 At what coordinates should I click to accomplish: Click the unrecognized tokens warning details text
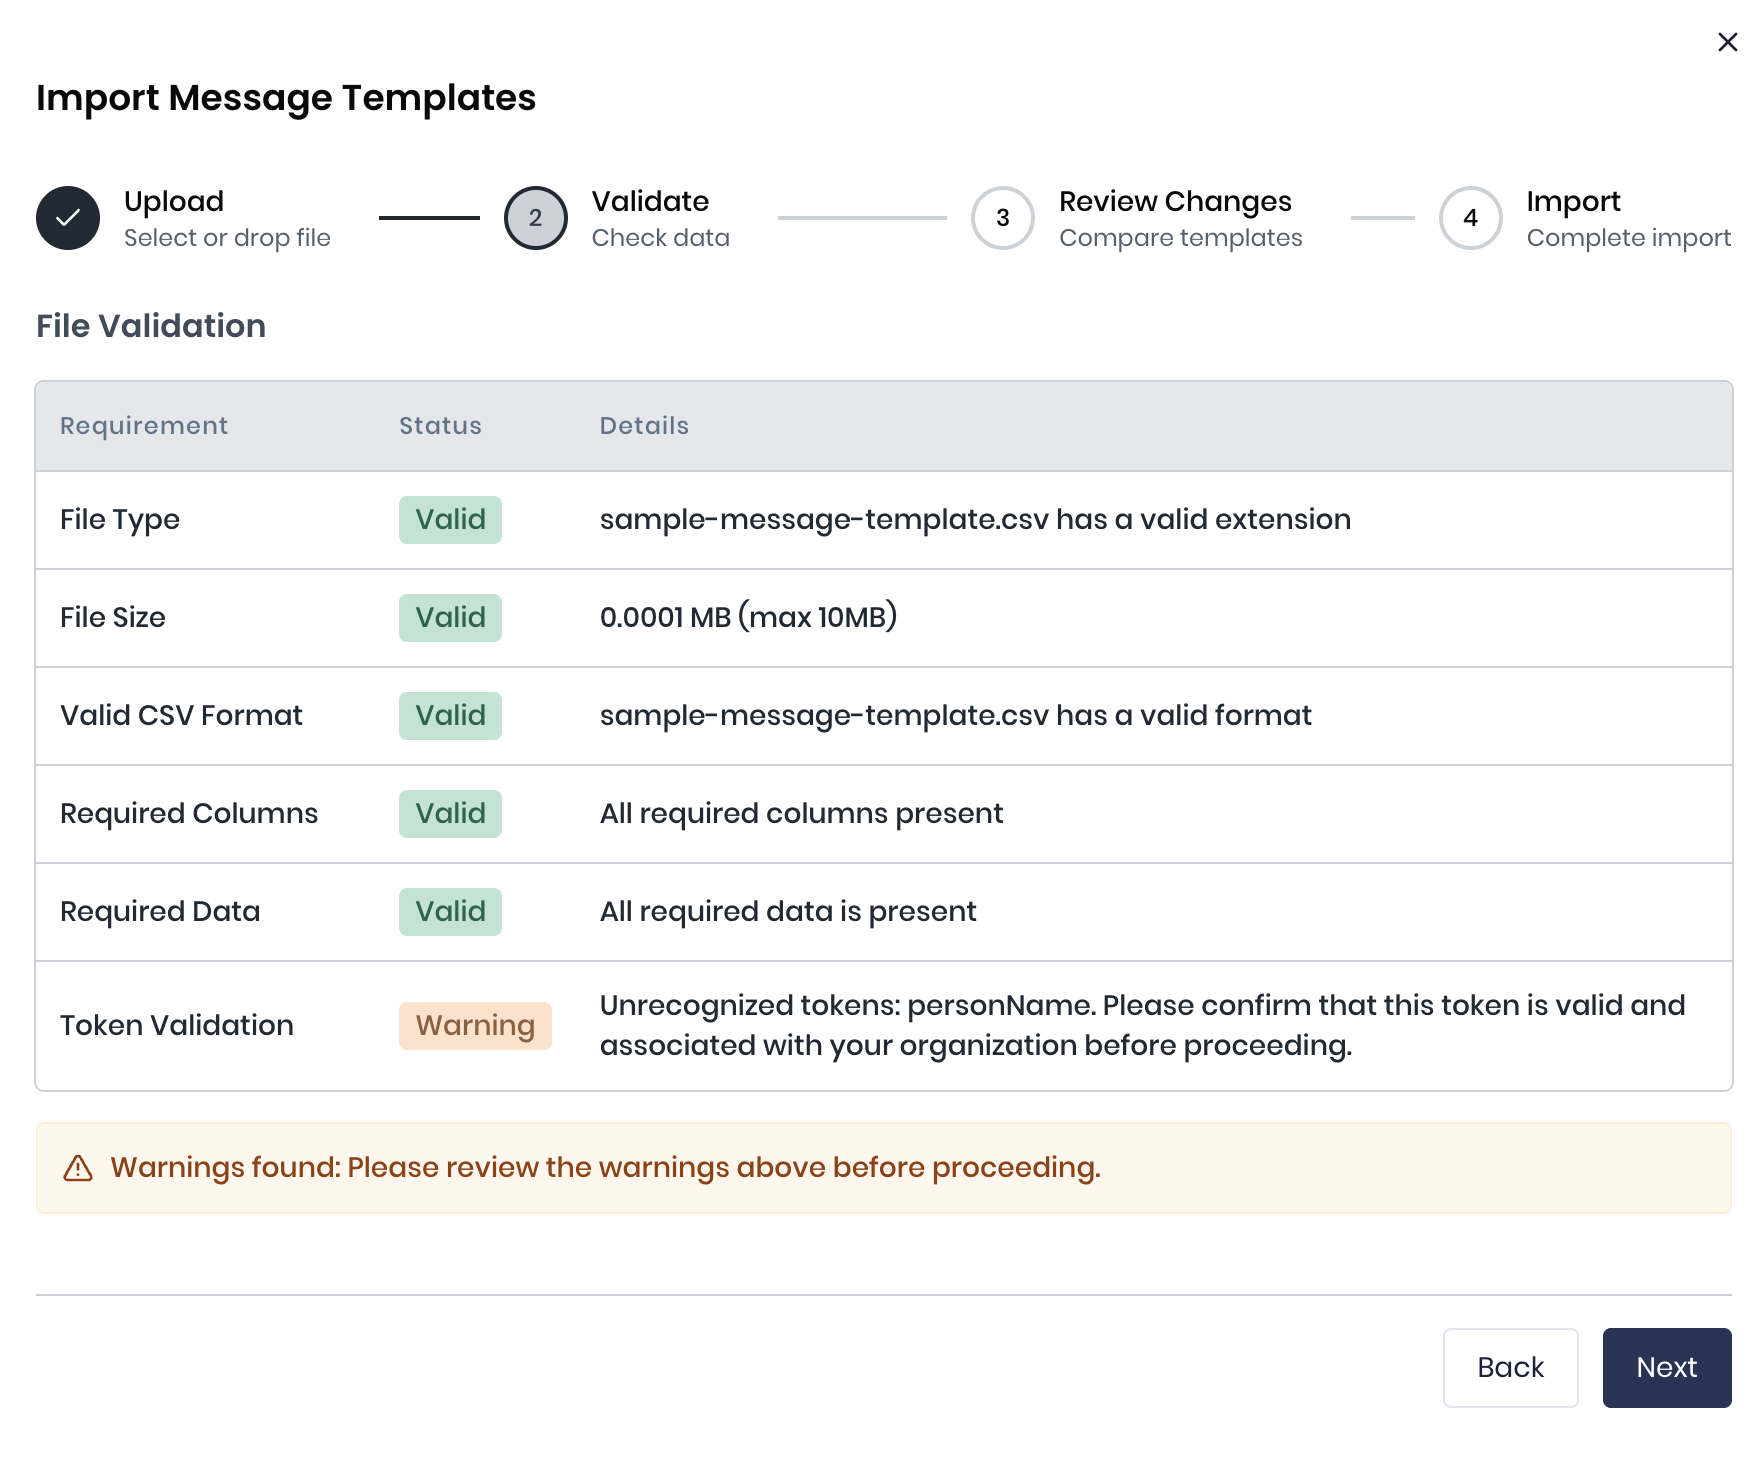coord(1142,1026)
